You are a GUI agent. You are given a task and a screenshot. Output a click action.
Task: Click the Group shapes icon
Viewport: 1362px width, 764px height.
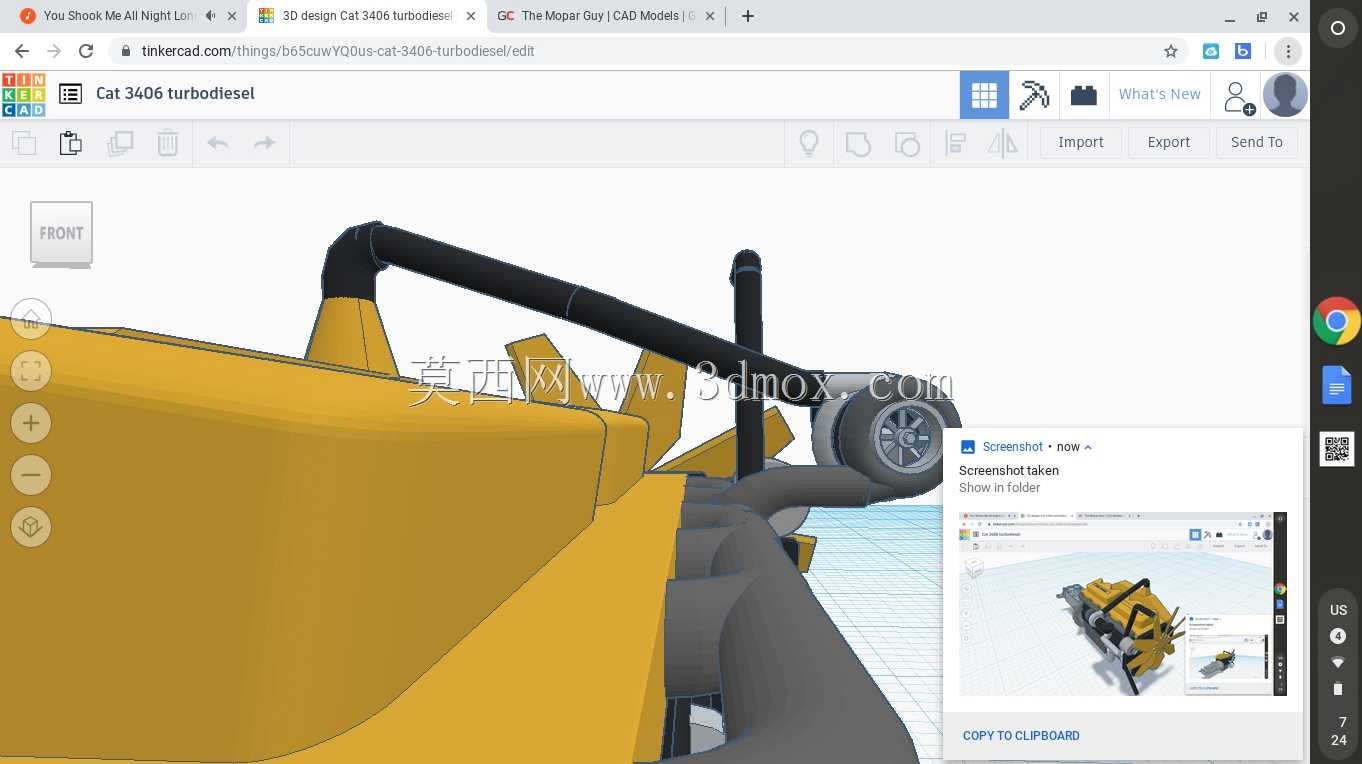point(858,143)
